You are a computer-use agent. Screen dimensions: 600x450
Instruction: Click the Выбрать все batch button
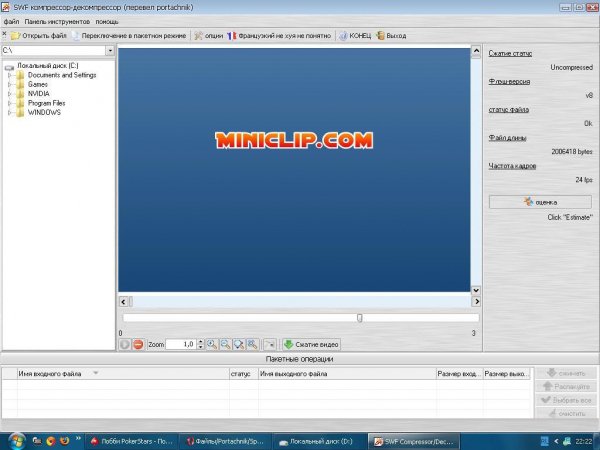(566, 400)
